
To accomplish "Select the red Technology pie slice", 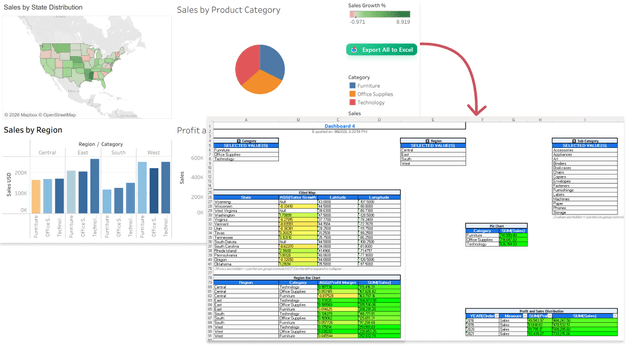I will coord(247,63).
